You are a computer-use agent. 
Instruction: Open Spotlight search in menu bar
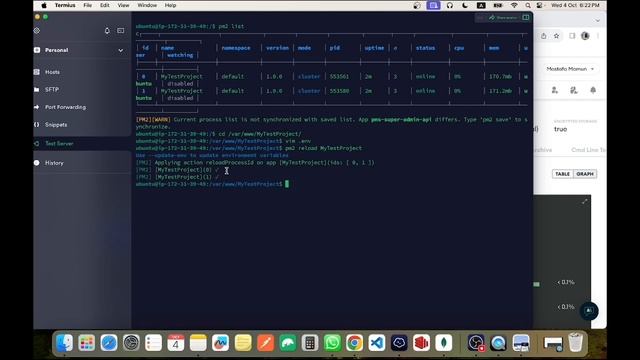528,5
